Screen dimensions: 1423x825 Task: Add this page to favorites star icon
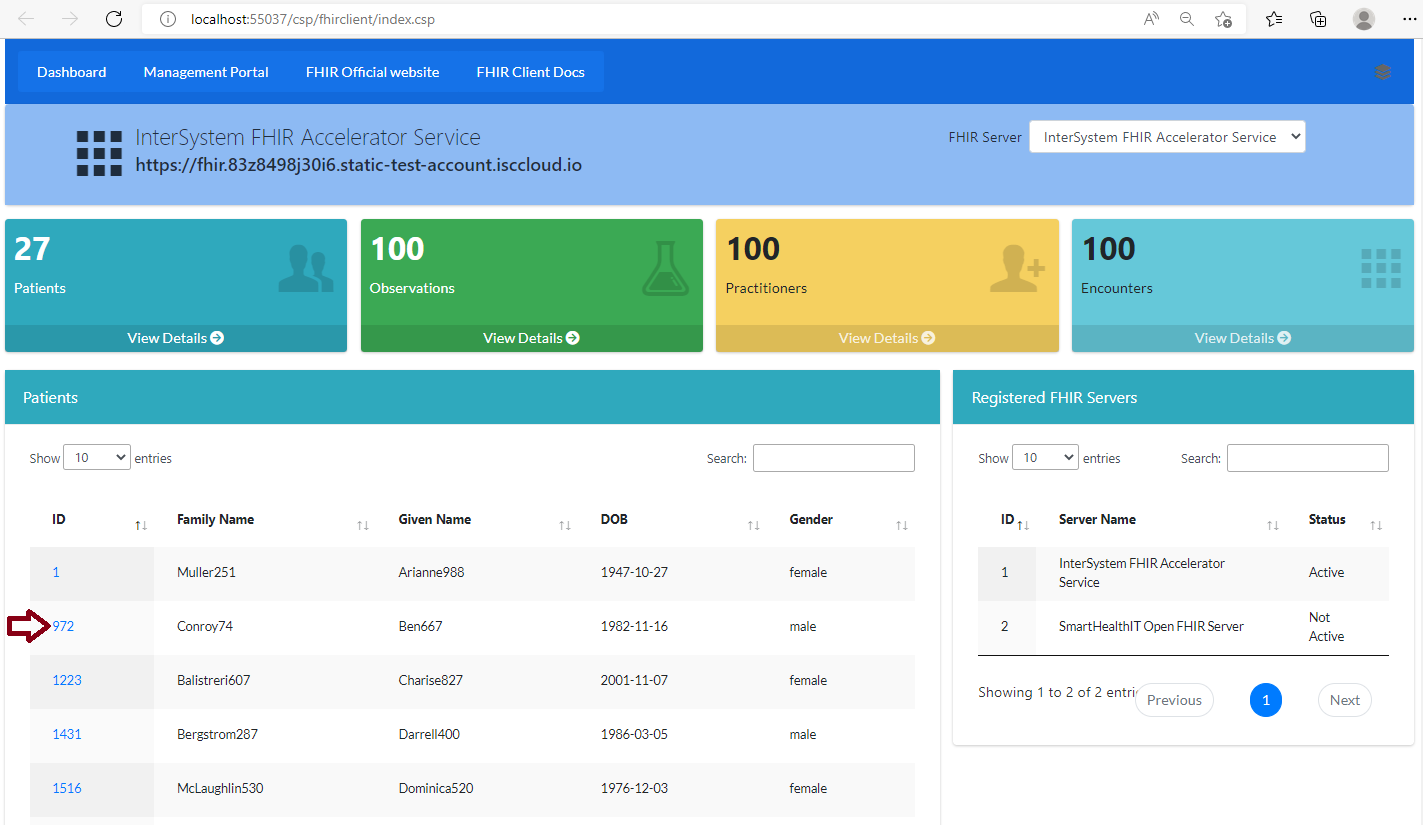[x=1223, y=19]
